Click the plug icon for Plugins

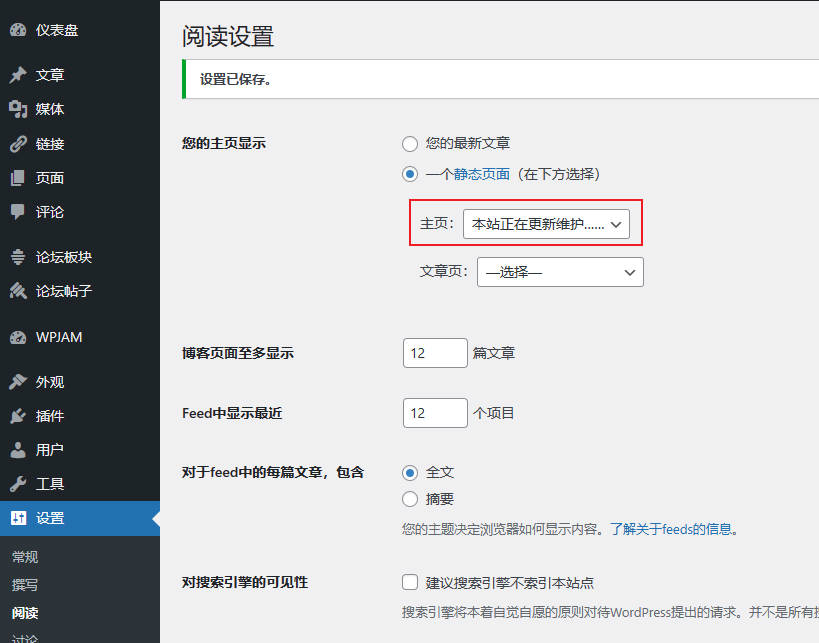18,416
